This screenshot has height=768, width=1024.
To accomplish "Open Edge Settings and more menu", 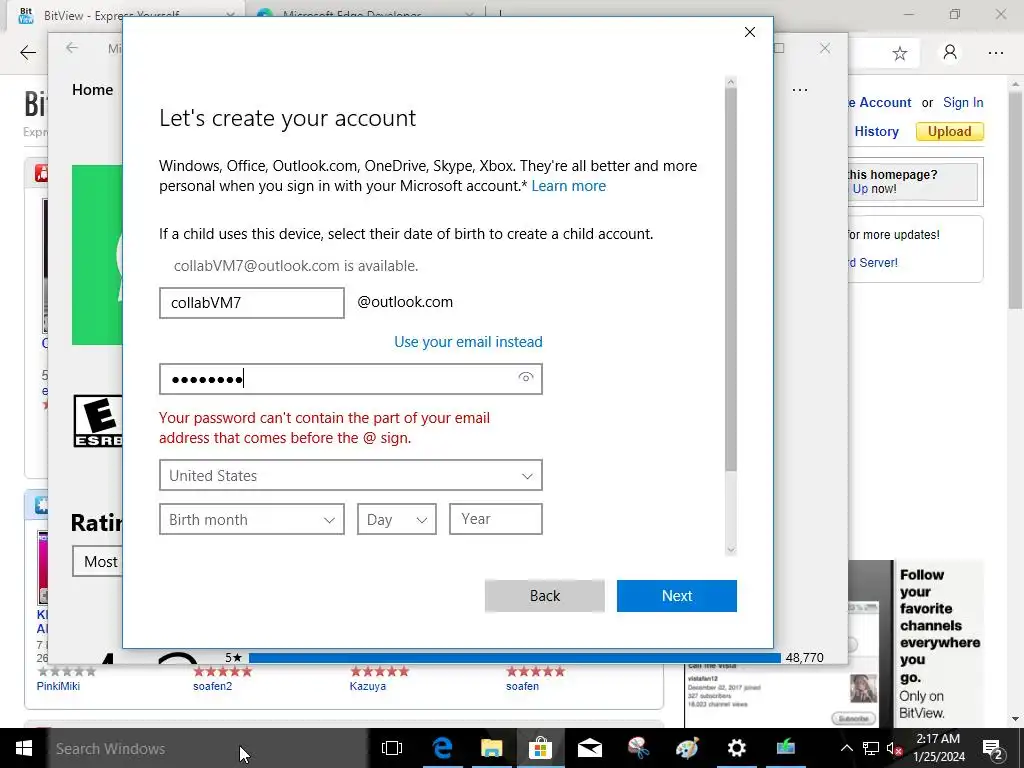I will (x=996, y=53).
